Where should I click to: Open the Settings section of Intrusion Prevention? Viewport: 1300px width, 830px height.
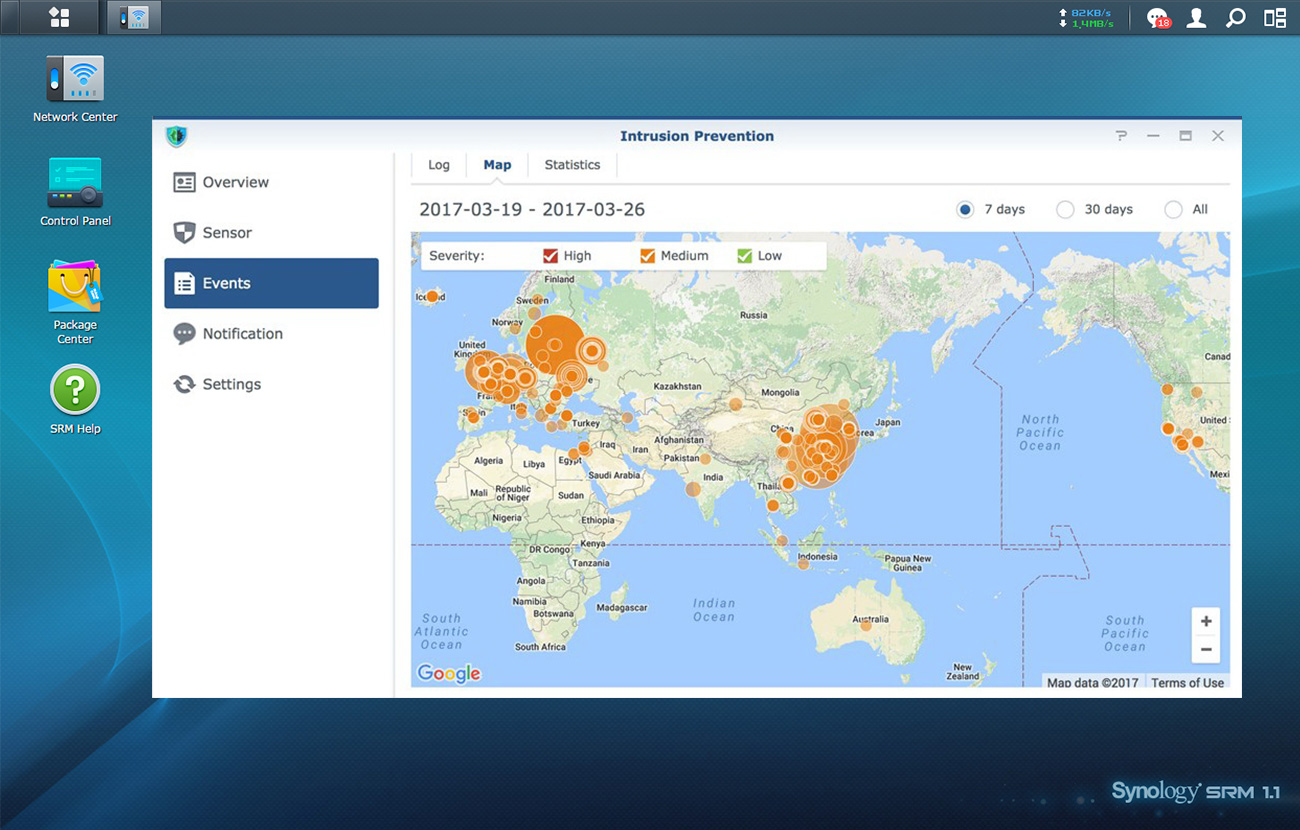point(231,383)
